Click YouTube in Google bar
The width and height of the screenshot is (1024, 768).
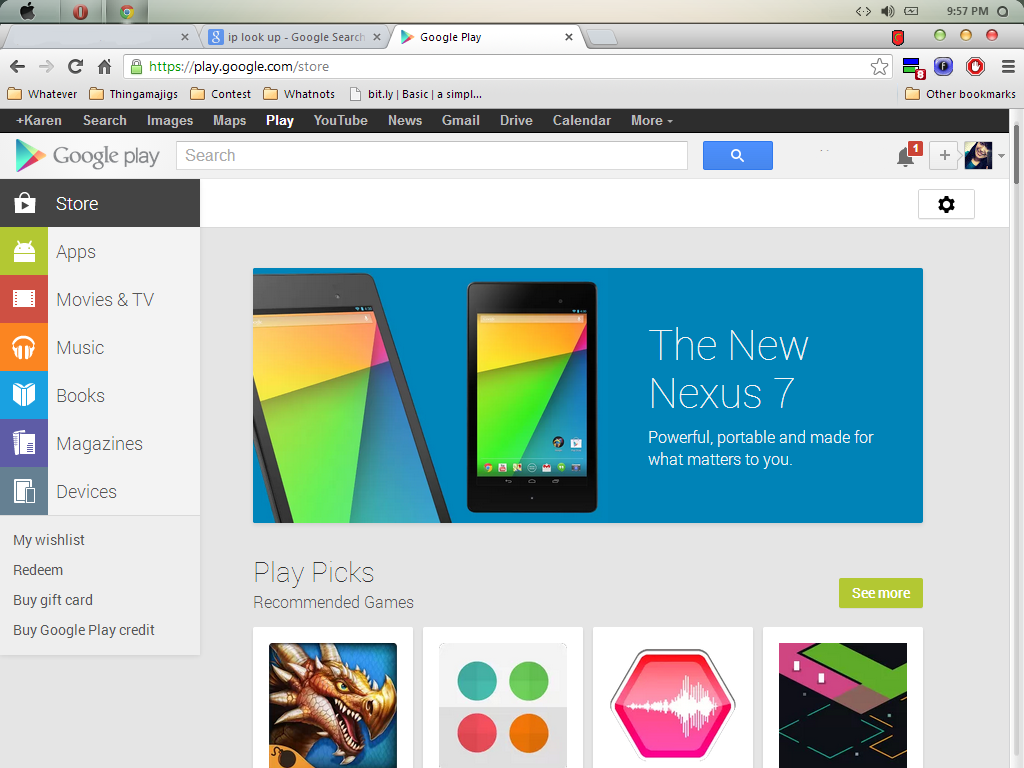click(340, 120)
